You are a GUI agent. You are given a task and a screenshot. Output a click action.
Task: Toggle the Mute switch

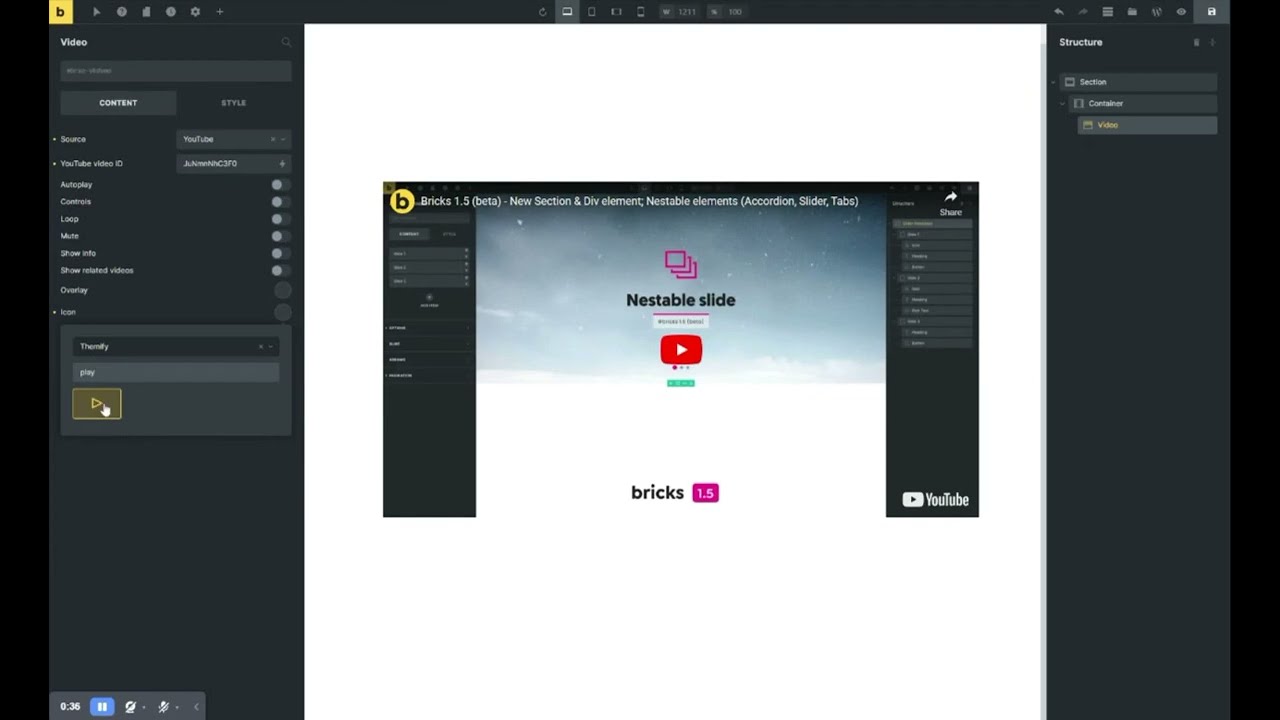pyautogui.click(x=281, y=236)
